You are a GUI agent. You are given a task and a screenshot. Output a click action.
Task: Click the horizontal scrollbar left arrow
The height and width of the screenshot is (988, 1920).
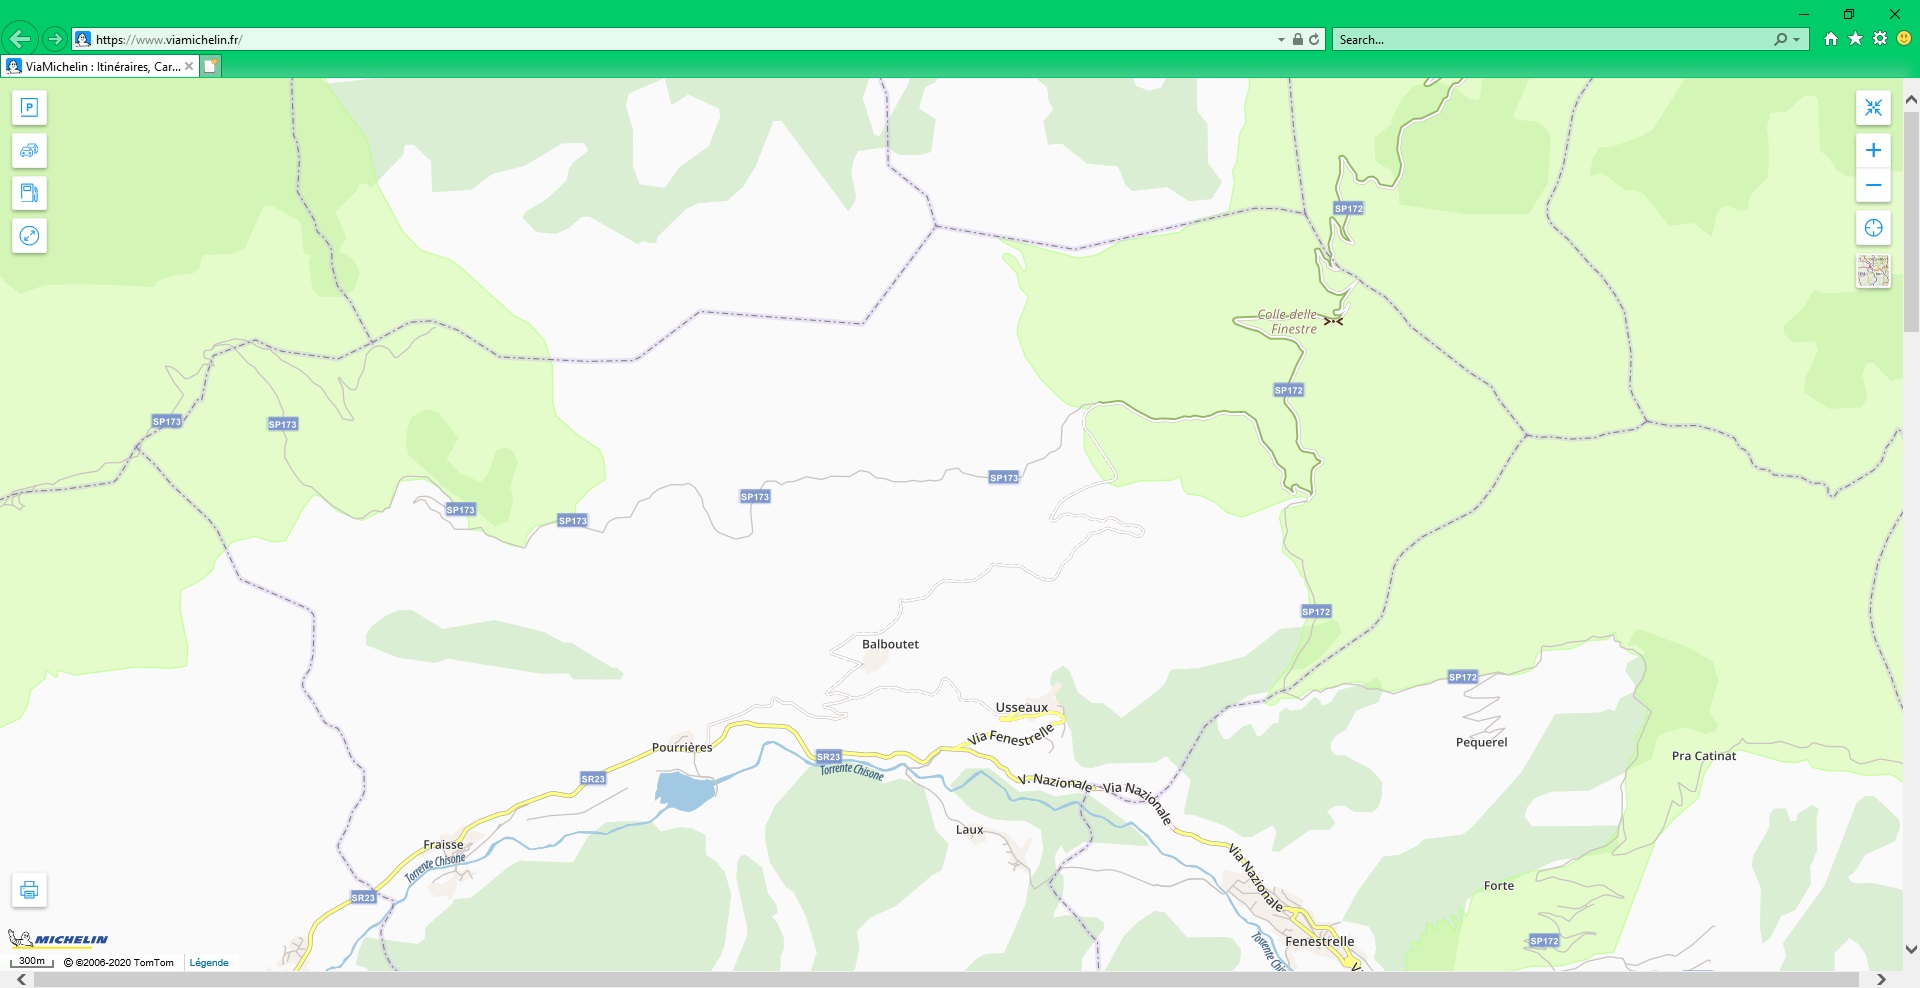coord(22,980)
